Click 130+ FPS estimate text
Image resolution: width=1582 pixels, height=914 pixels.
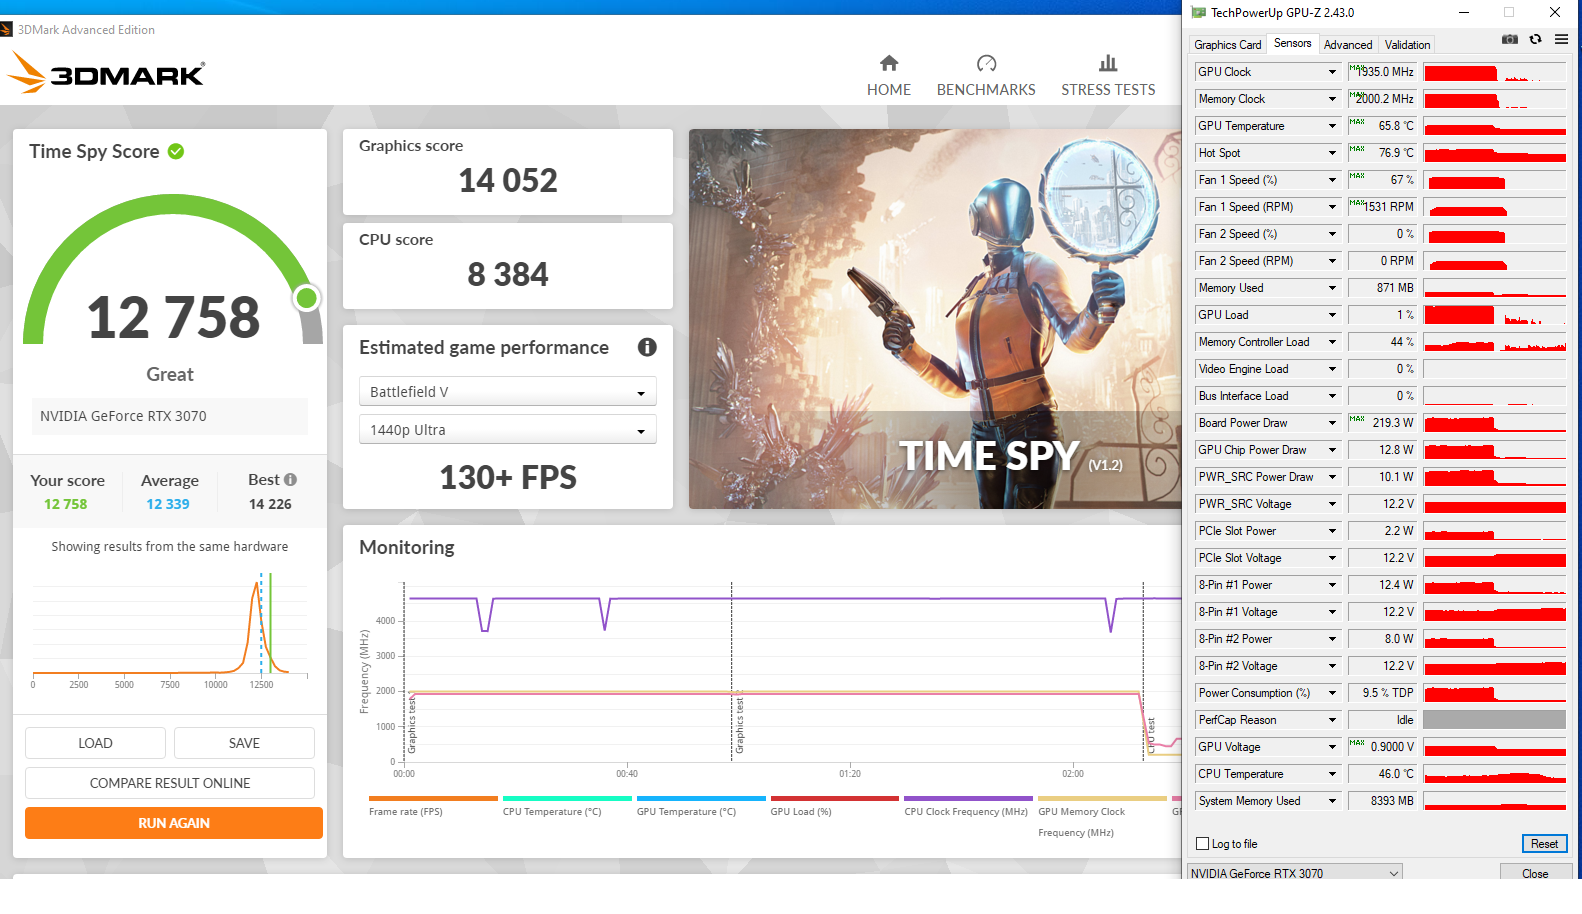(508, 477)
